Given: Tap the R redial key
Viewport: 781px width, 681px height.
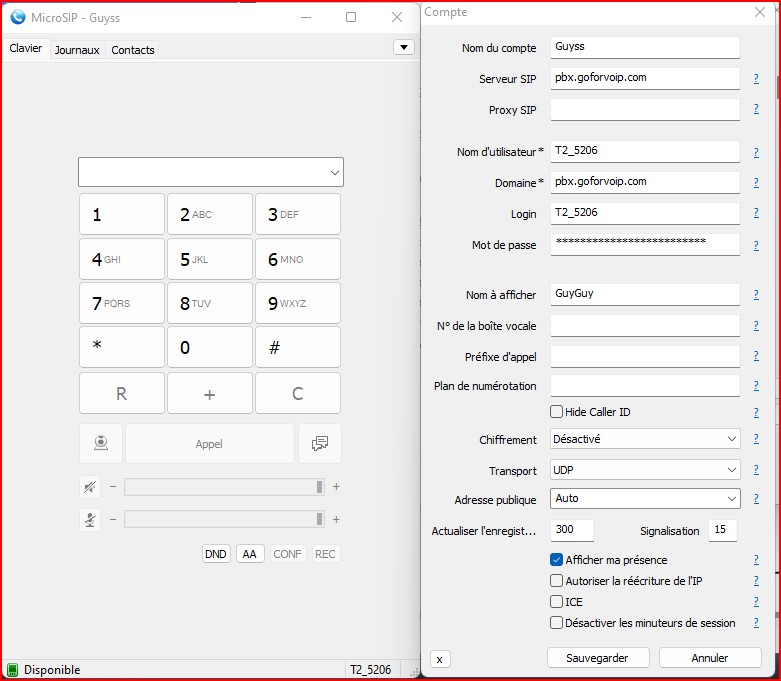Looking at the screenshot, I should point(122,394).
